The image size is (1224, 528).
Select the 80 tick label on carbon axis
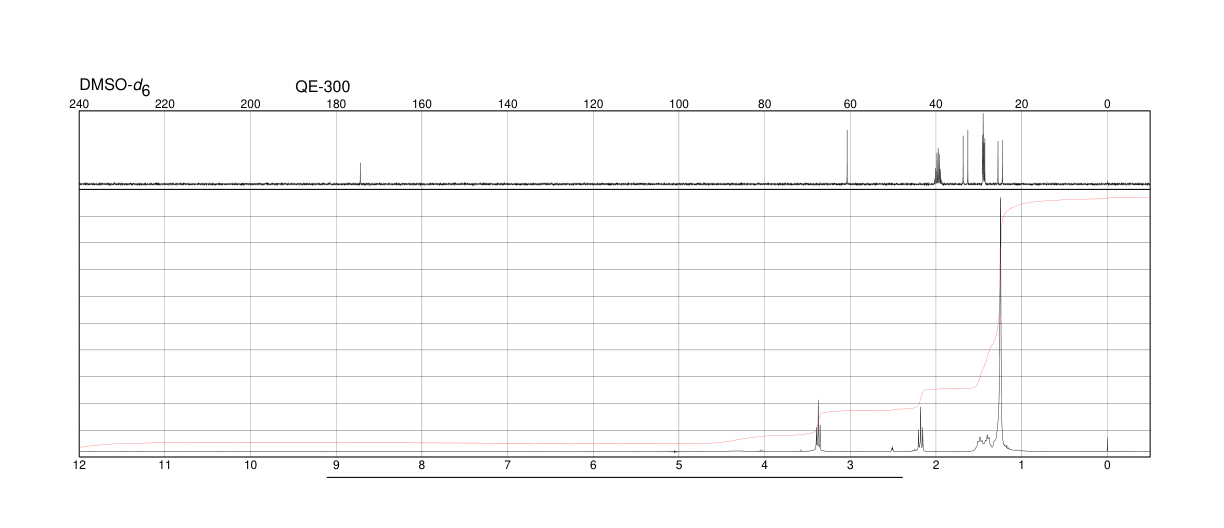pos(764,104)
